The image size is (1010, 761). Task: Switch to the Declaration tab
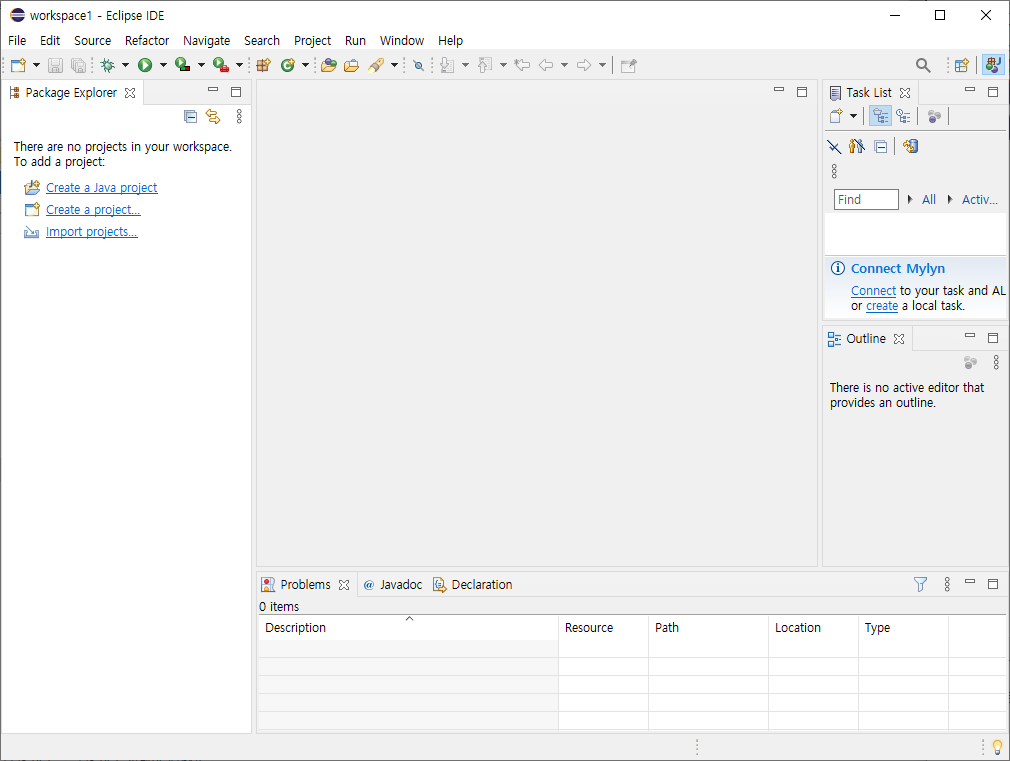(473, 584)
